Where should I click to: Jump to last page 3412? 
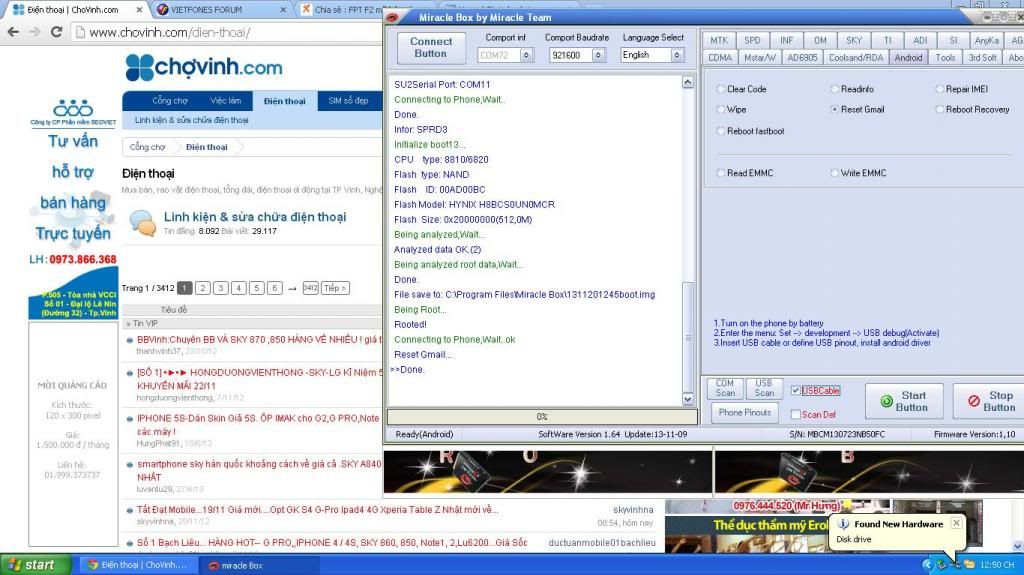(310, 288)
